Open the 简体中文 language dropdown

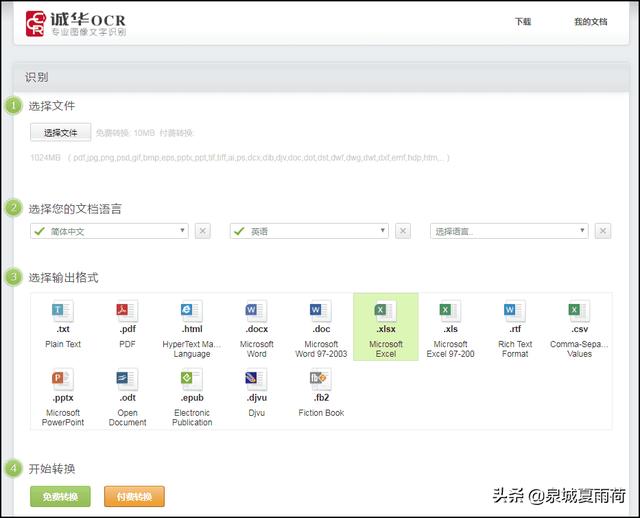tap(109, 231)
